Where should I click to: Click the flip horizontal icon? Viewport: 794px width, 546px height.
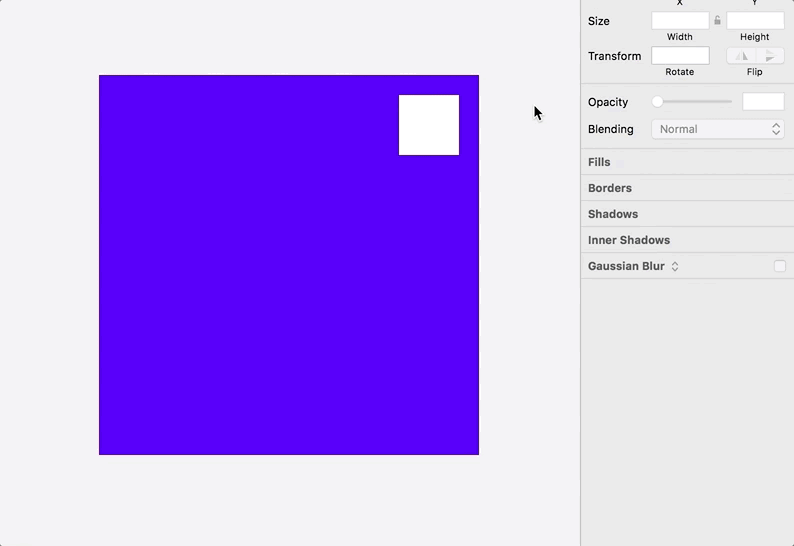click(741, 56)
